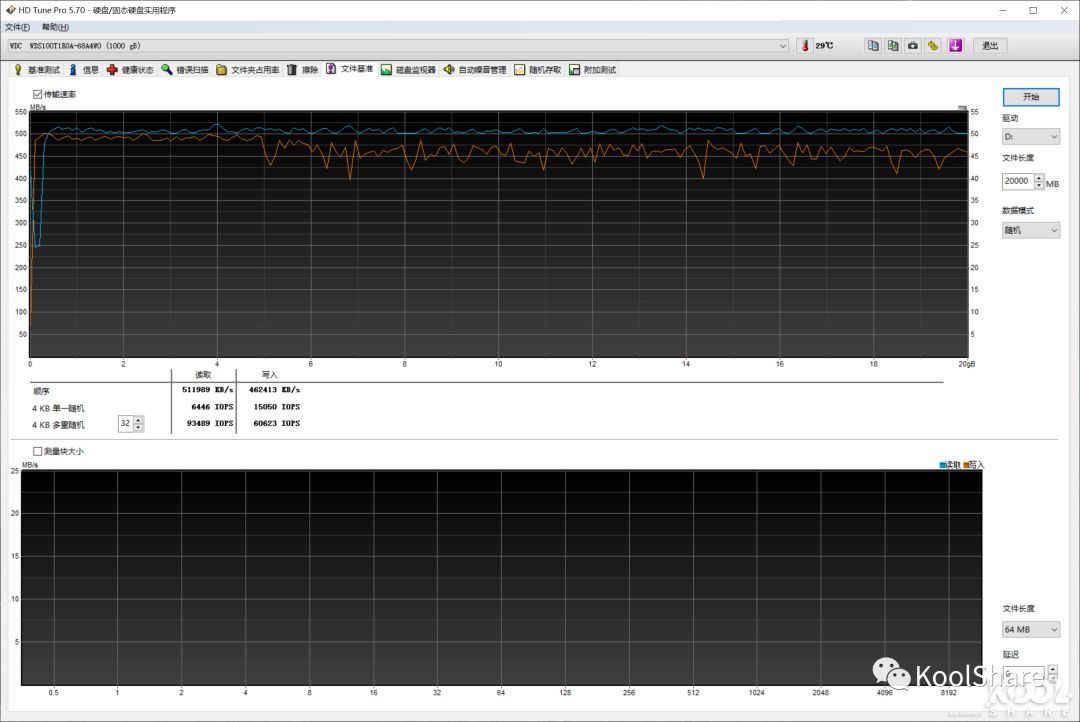
Task: Start the test with the 开始 button
Action: tap(1031, 96)
